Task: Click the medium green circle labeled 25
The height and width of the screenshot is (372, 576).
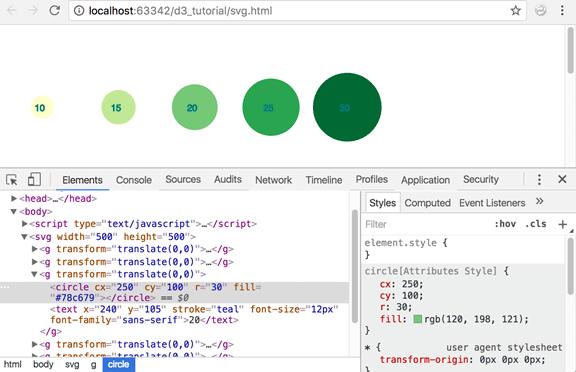Action: point(271,107)
